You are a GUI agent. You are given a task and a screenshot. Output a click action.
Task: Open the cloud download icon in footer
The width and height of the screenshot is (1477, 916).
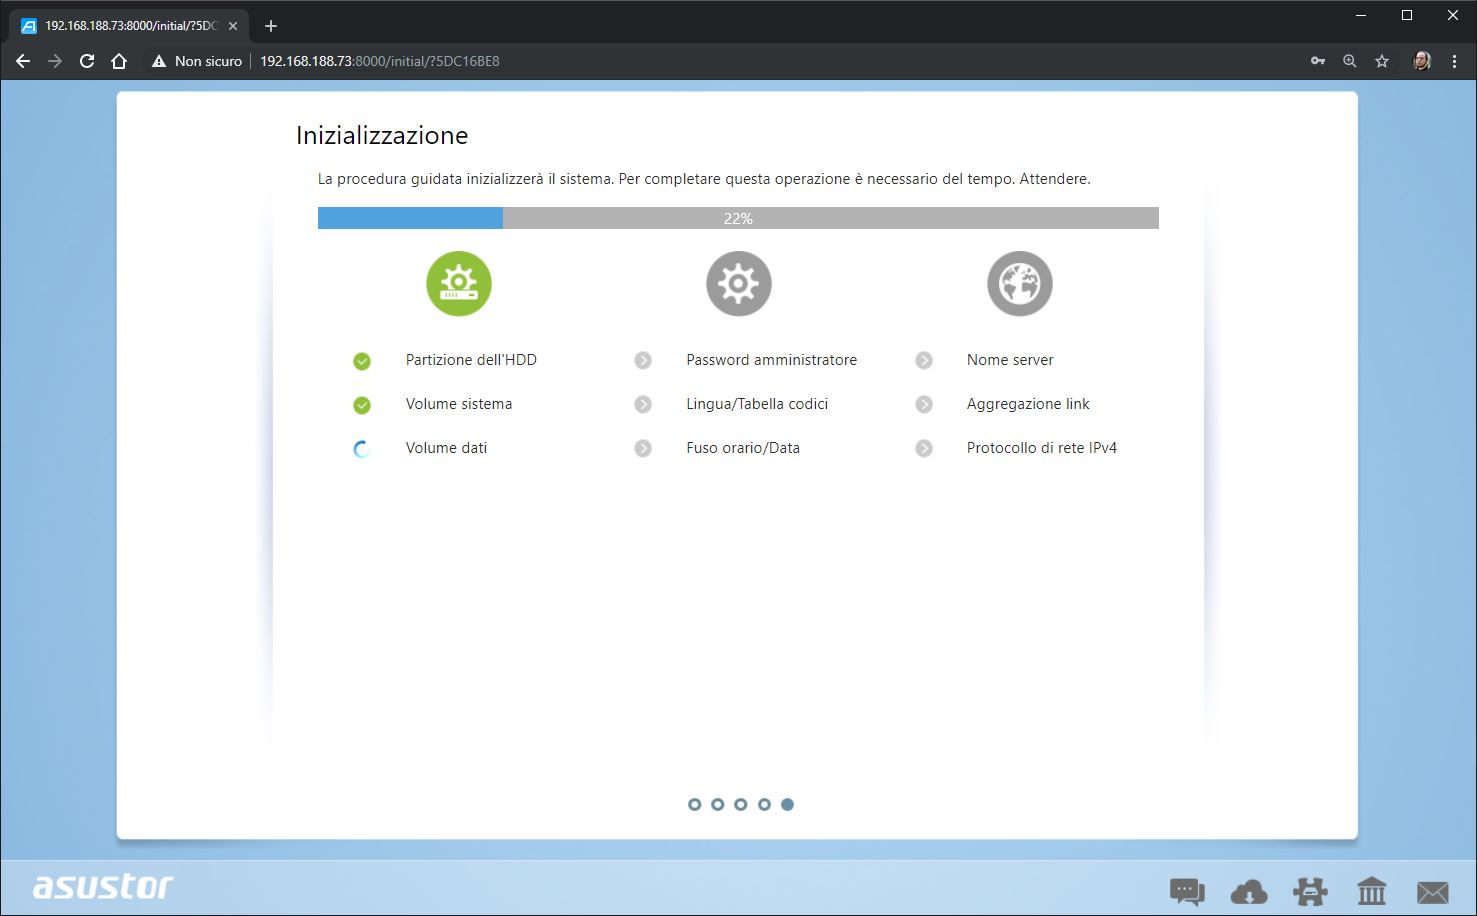tap(1249, 890)
